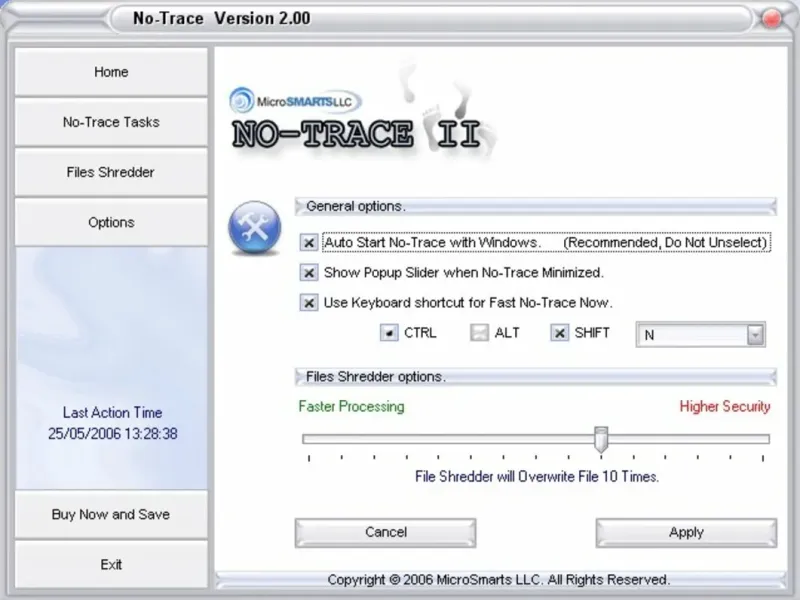This screenshot has height=600, width=800.
Task: Click the Exit button
Action: tap(111, 564)
